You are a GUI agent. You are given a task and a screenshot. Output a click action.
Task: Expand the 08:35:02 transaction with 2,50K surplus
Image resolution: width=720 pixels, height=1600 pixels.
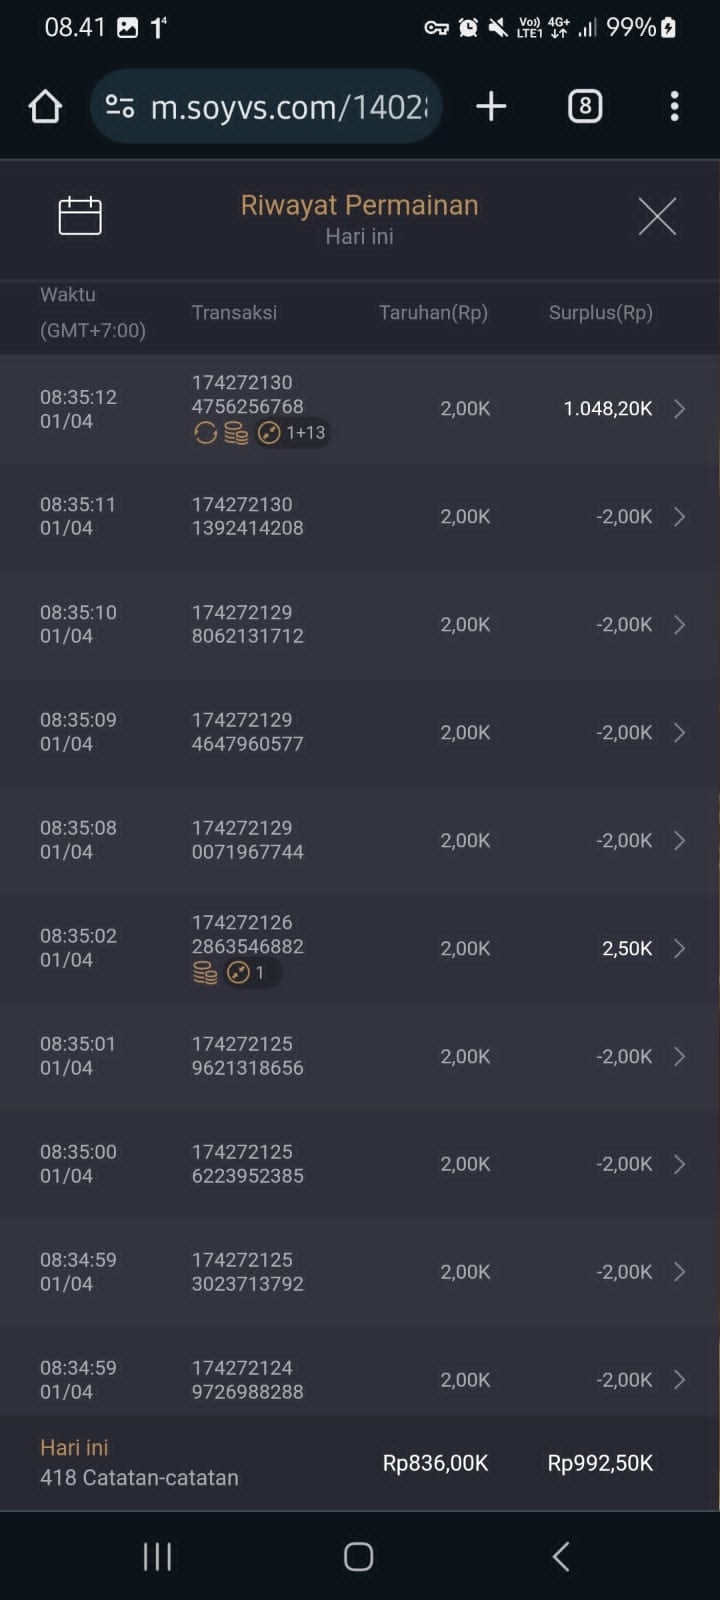point(679,948)
